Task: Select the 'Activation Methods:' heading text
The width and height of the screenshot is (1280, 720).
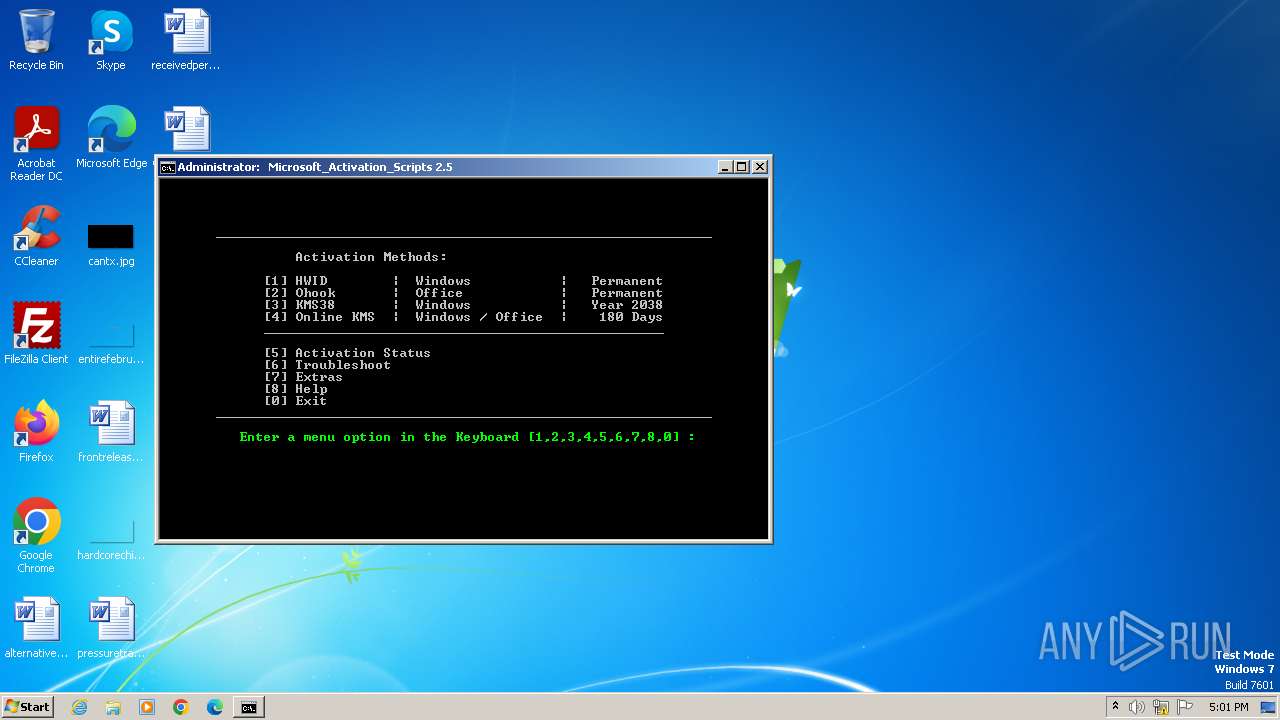Action: pyautogui.click(x=371, y=257)
